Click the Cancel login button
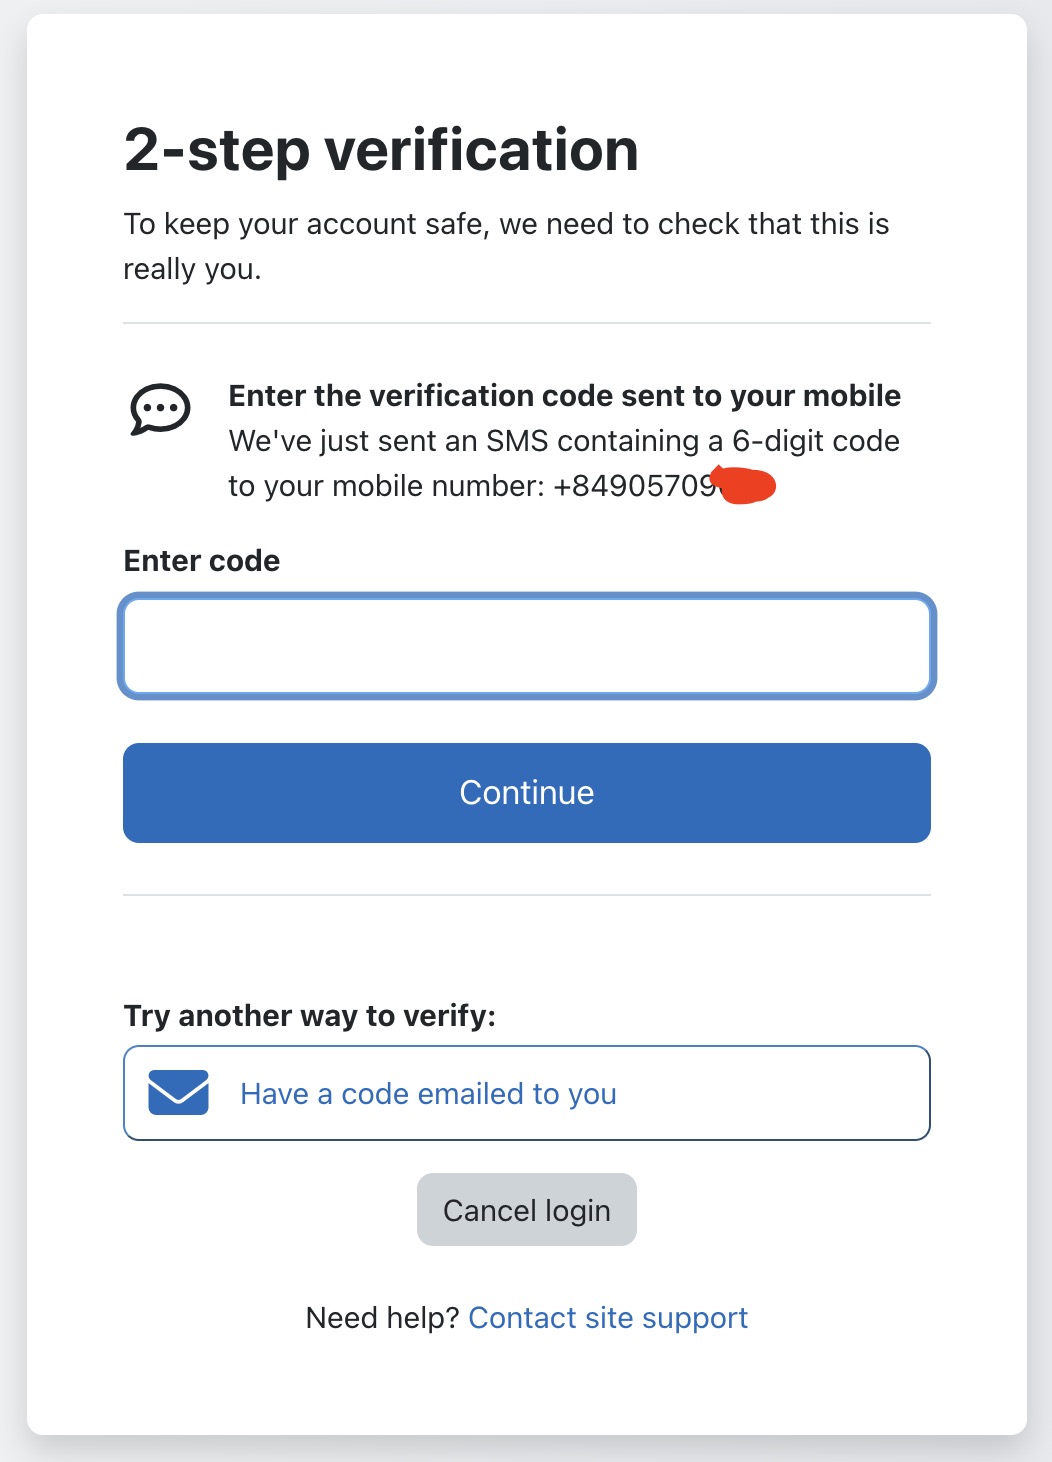 coord(527,1210)
